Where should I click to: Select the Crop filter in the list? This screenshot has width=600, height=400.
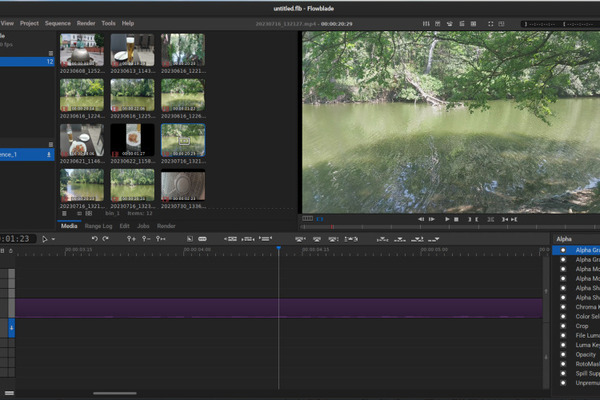tap(582, 325)
